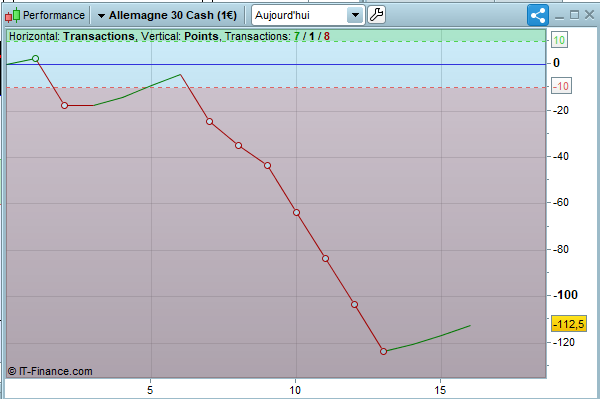Click the -60 axis label
600x399 pixels.
point(561,202)
